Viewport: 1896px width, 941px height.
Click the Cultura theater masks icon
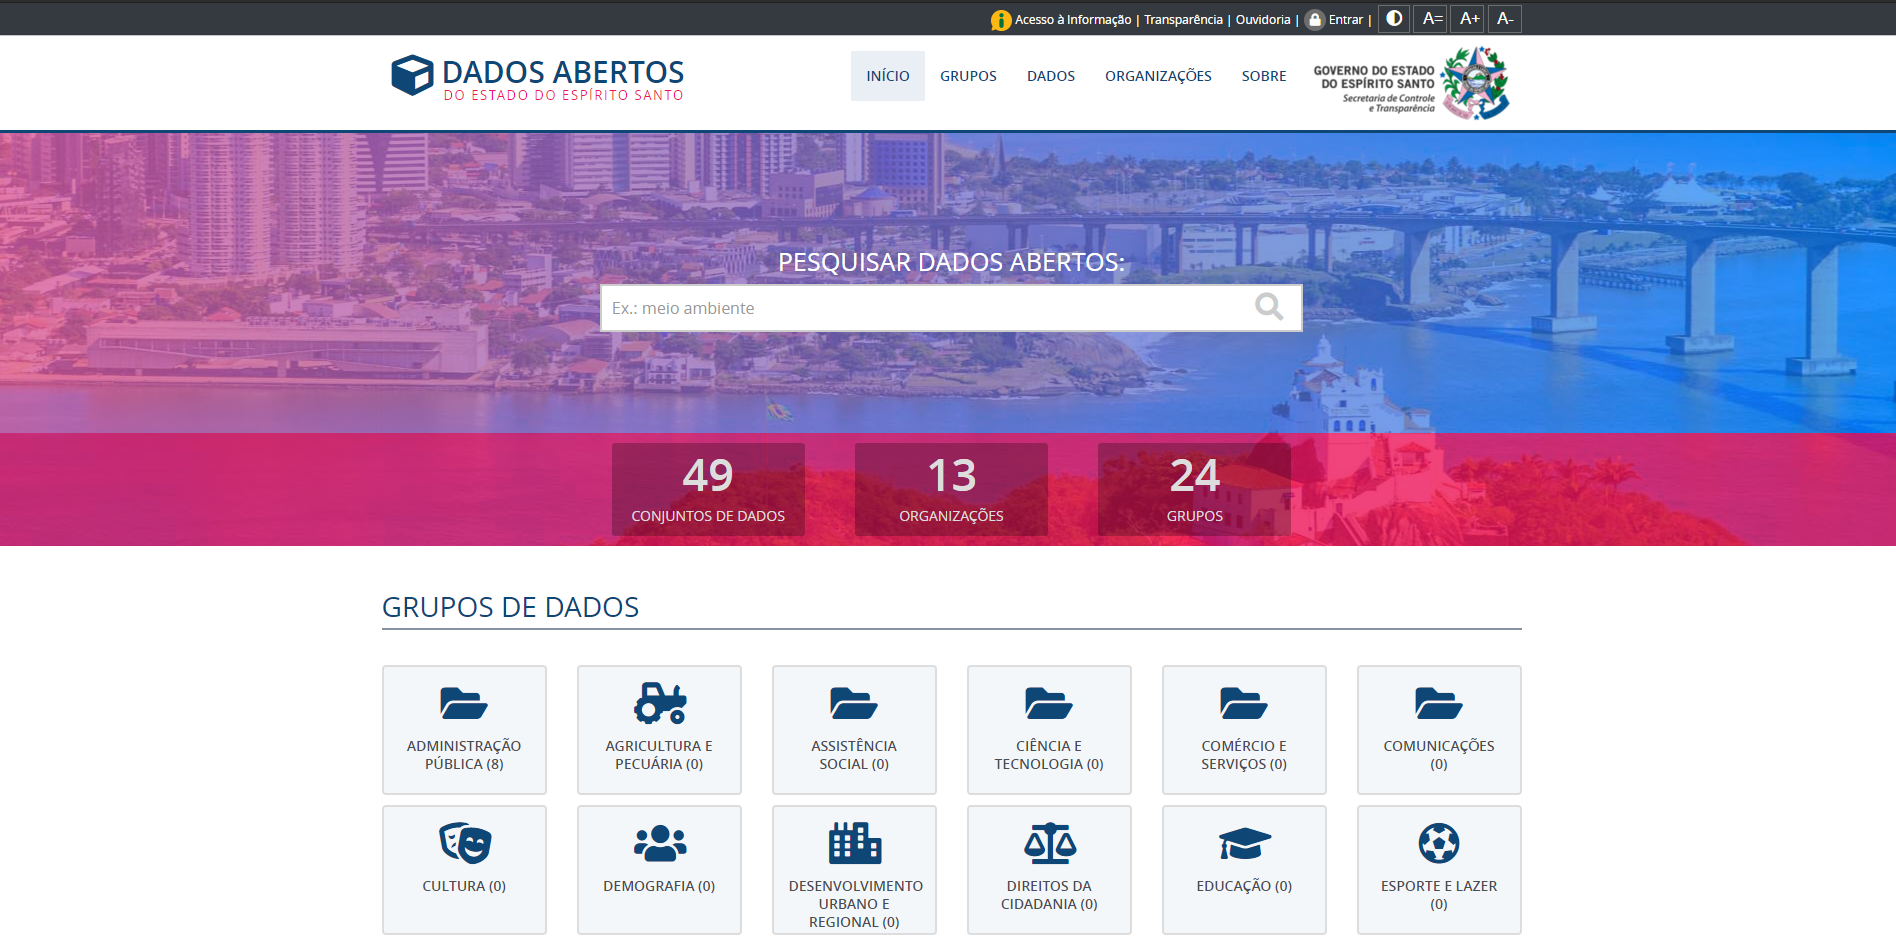[463, 844]
